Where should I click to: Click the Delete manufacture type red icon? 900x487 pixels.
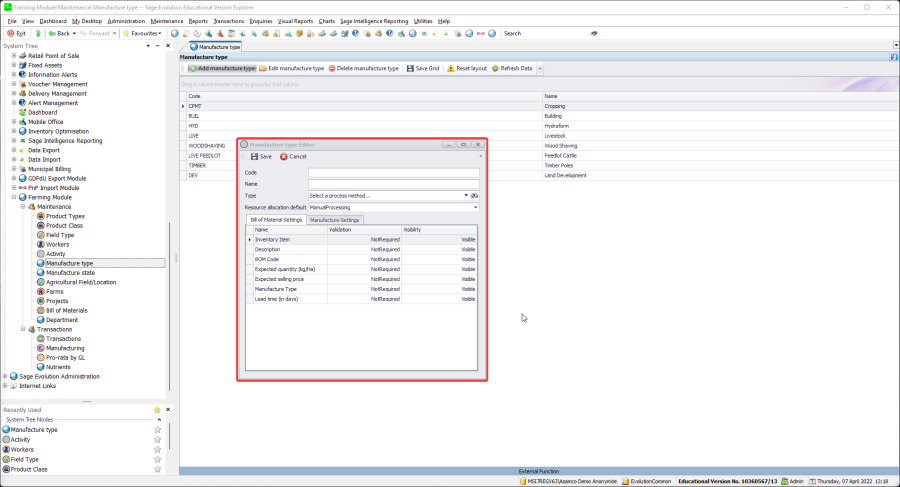(332, 68)
